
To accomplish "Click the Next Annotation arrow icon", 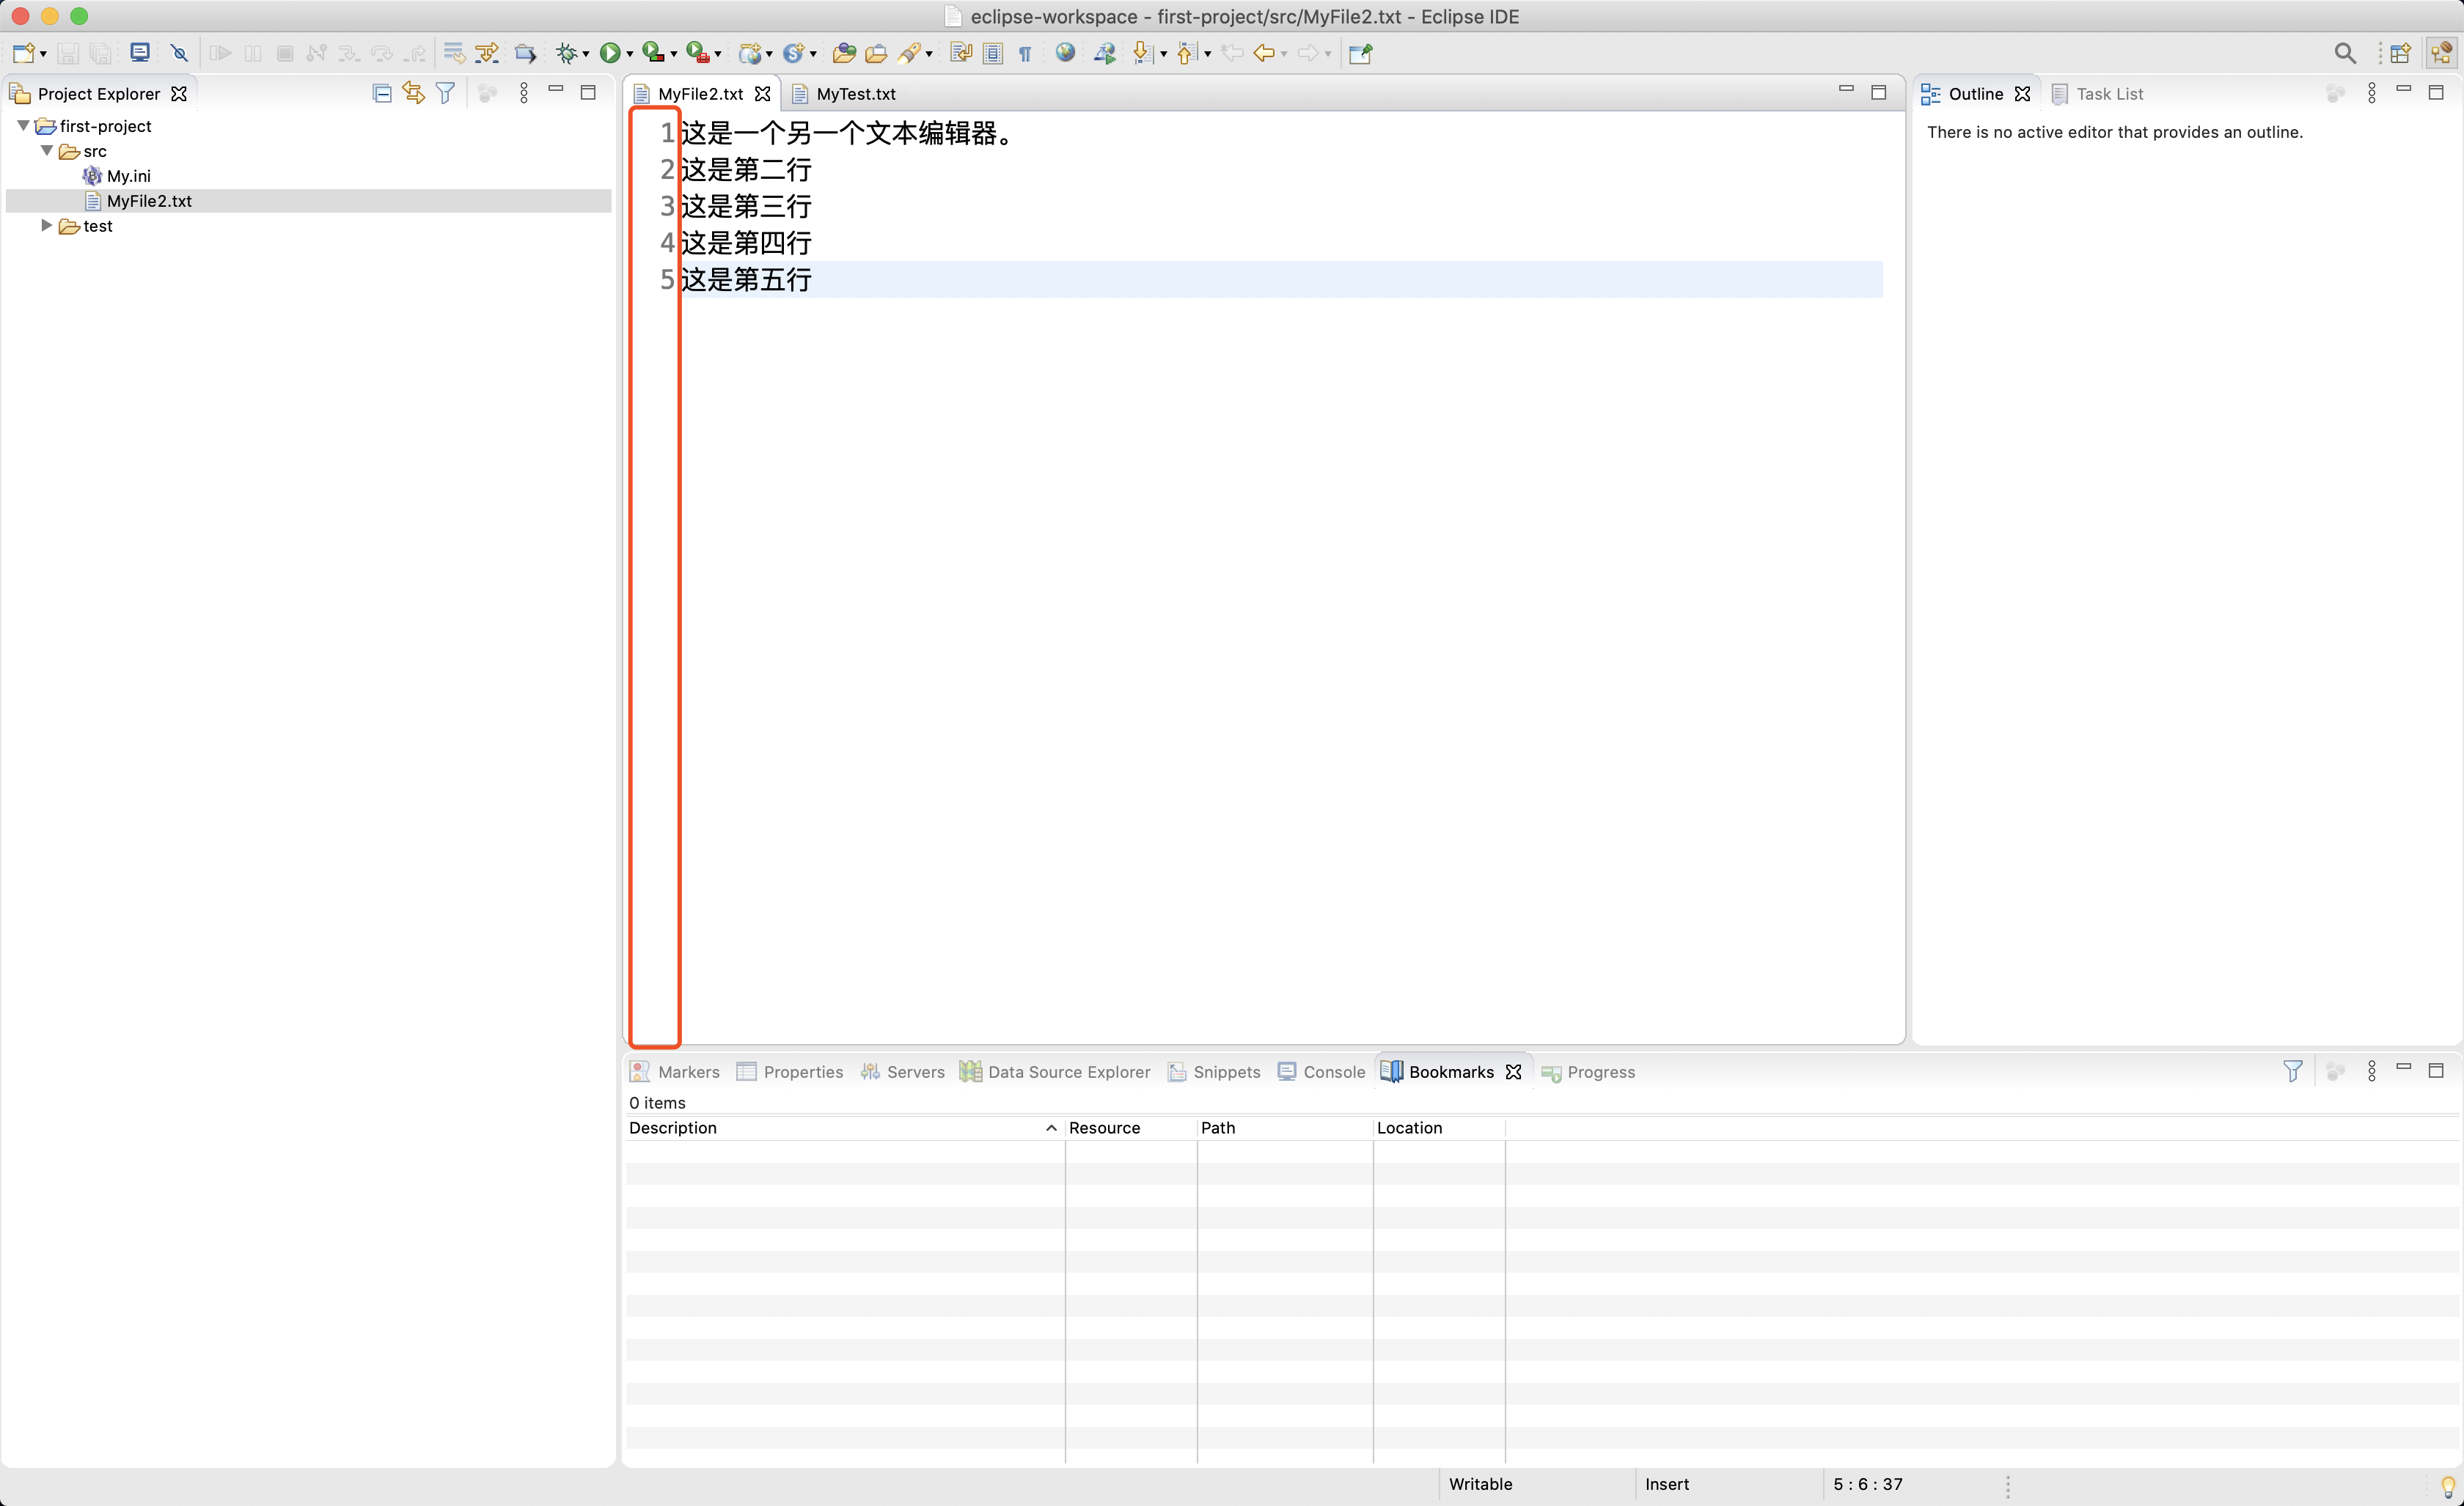I will [x=1144, y=53].
